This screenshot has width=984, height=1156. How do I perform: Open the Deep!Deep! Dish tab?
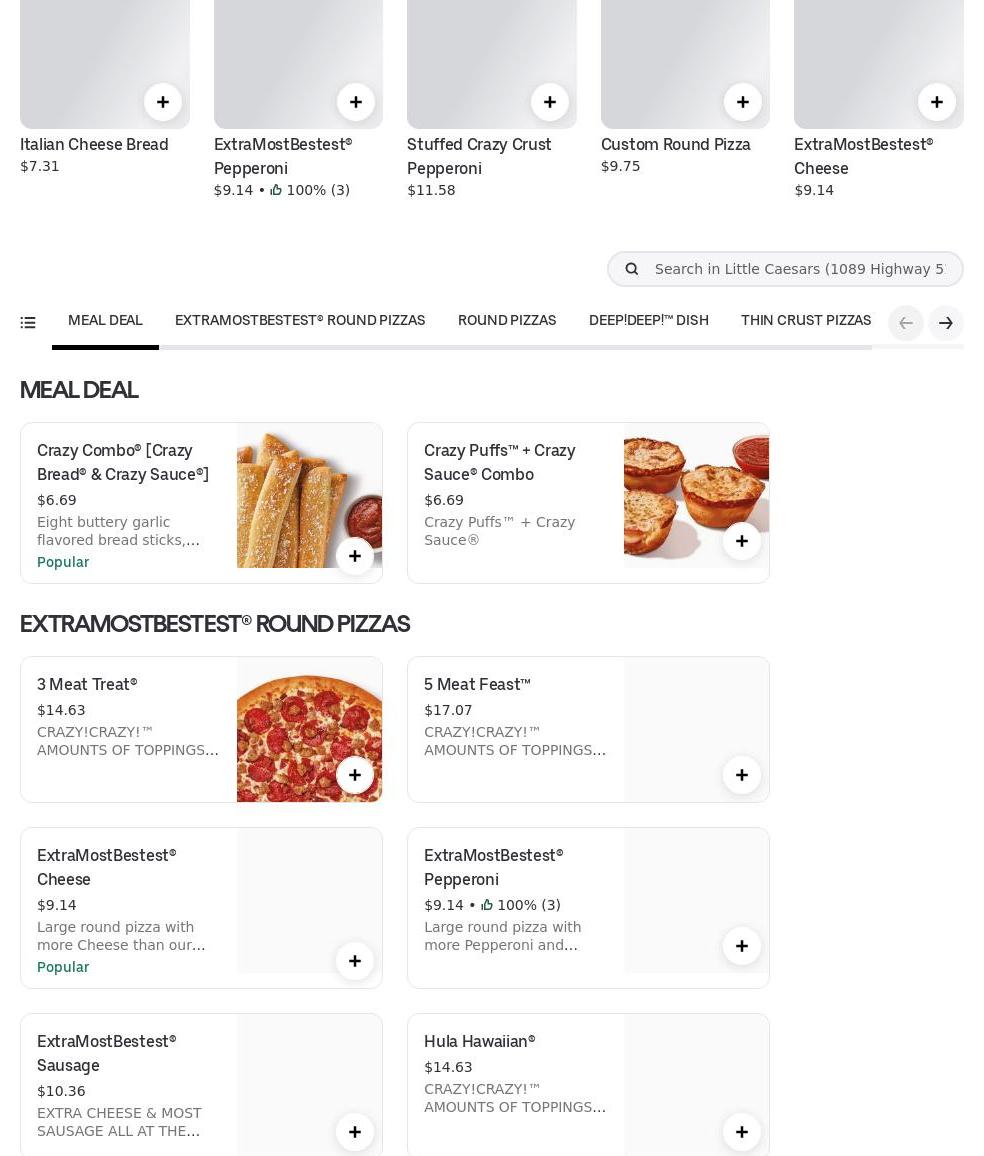click(648, 321)
